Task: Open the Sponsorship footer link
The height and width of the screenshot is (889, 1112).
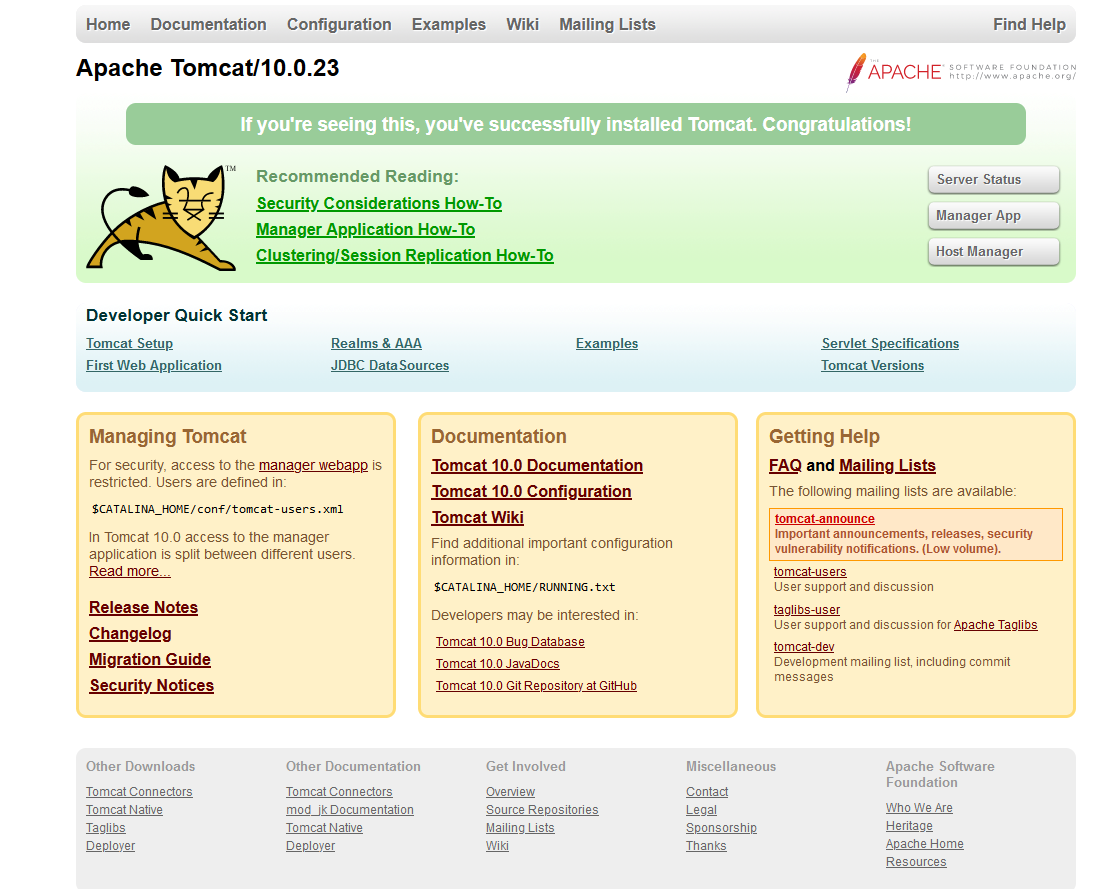Action: tap(721, 828)
